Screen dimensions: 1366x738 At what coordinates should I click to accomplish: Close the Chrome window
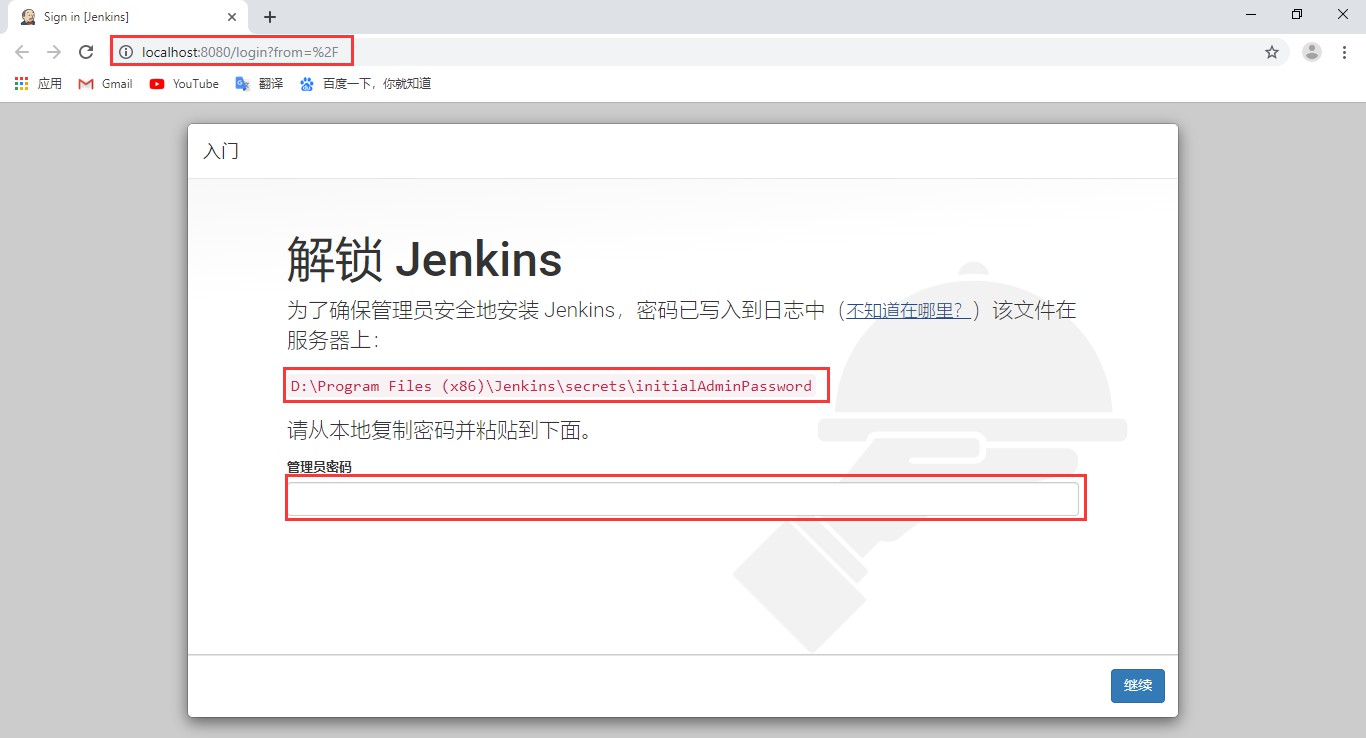coord(1343,14)
